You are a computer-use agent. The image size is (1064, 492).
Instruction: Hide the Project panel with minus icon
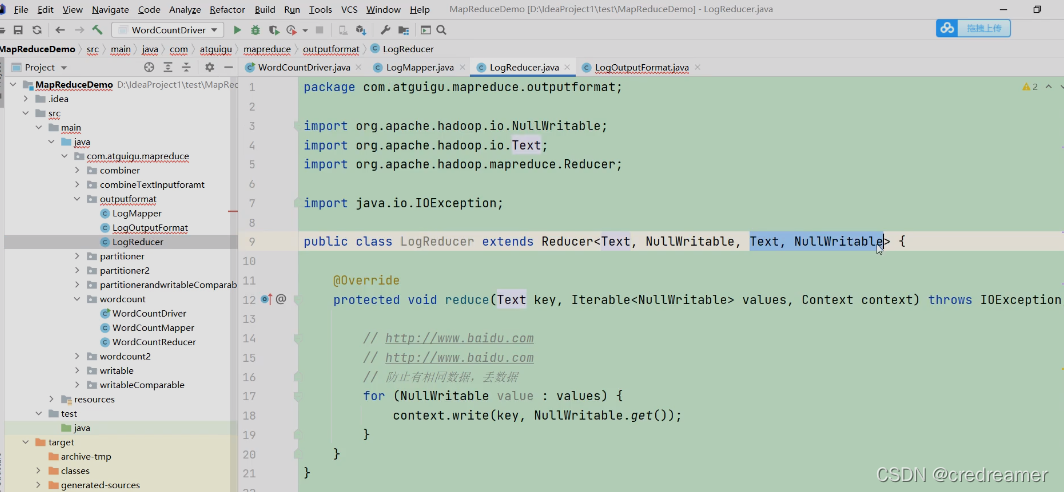(x=229, y=67)
